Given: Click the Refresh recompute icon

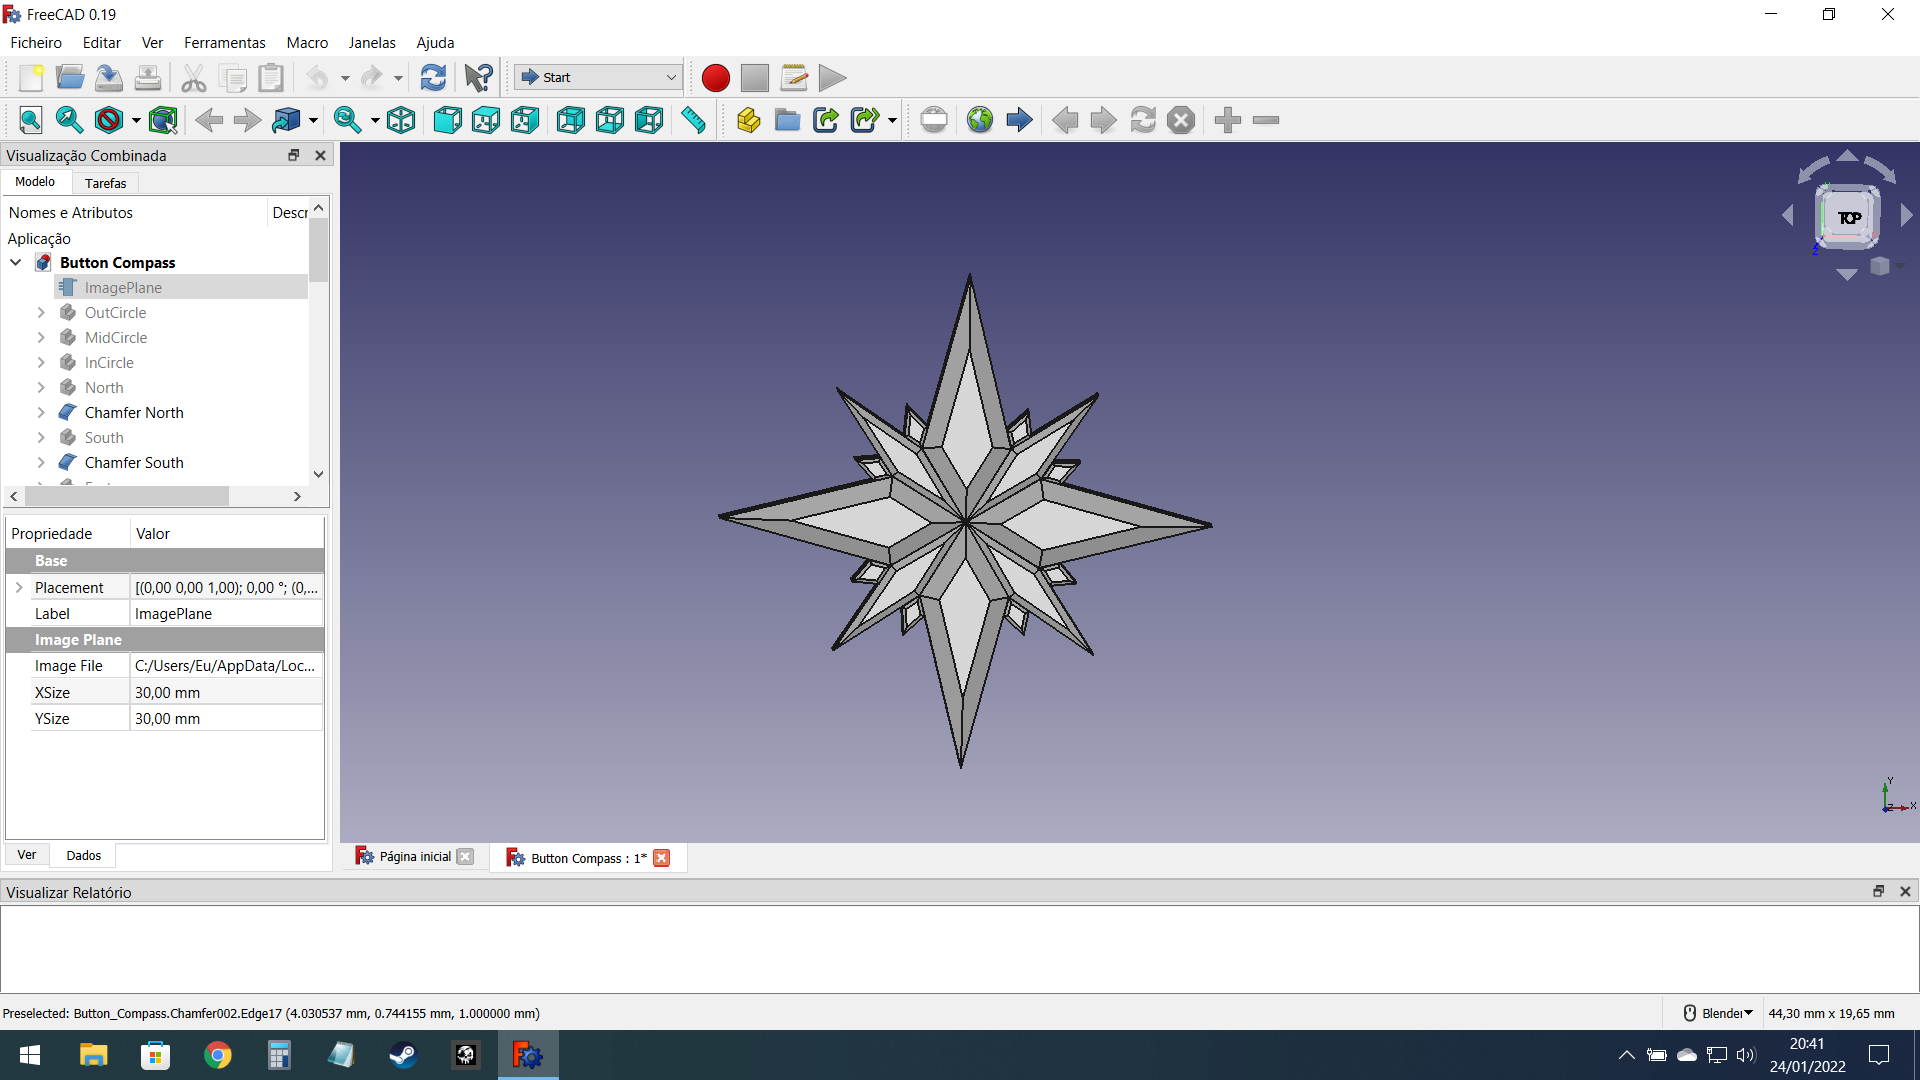Looking at the screenshot, I should point(433,77).
